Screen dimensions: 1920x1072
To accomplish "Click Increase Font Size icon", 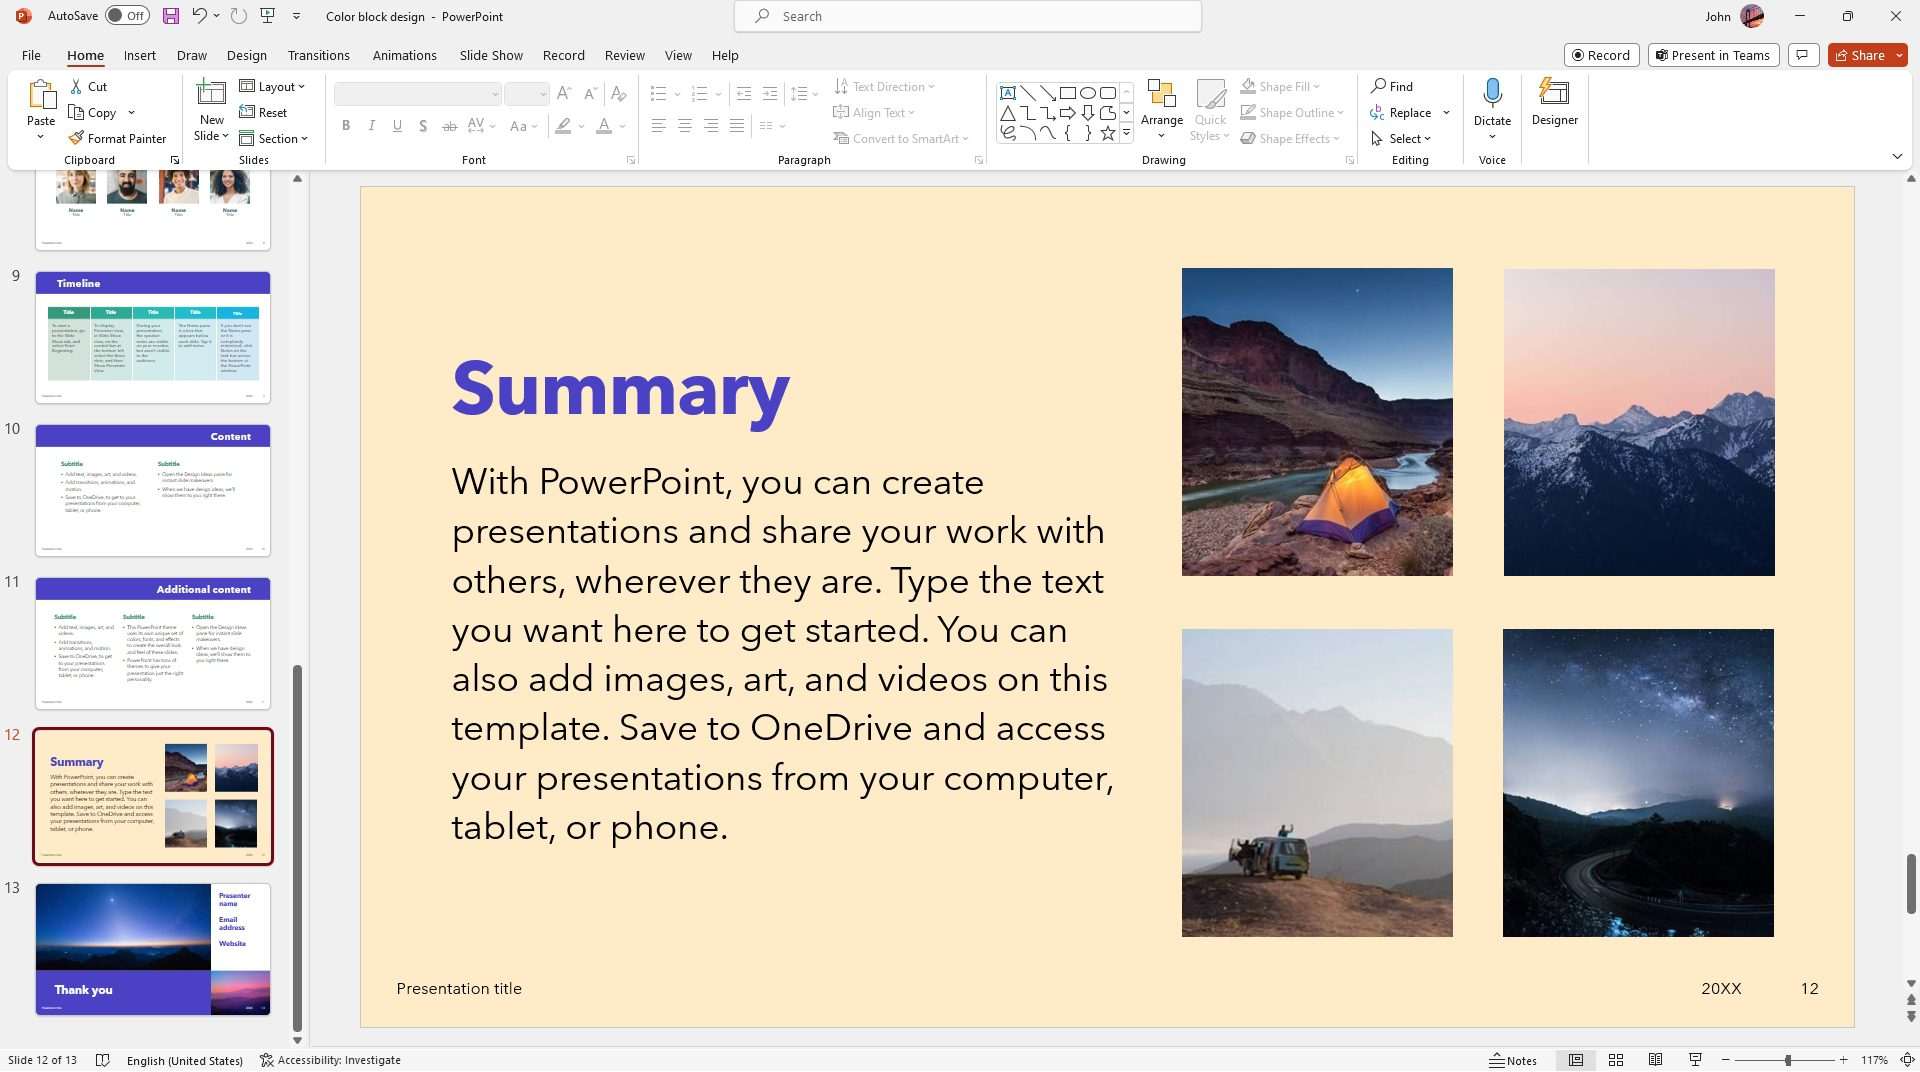I will (564, 94).
